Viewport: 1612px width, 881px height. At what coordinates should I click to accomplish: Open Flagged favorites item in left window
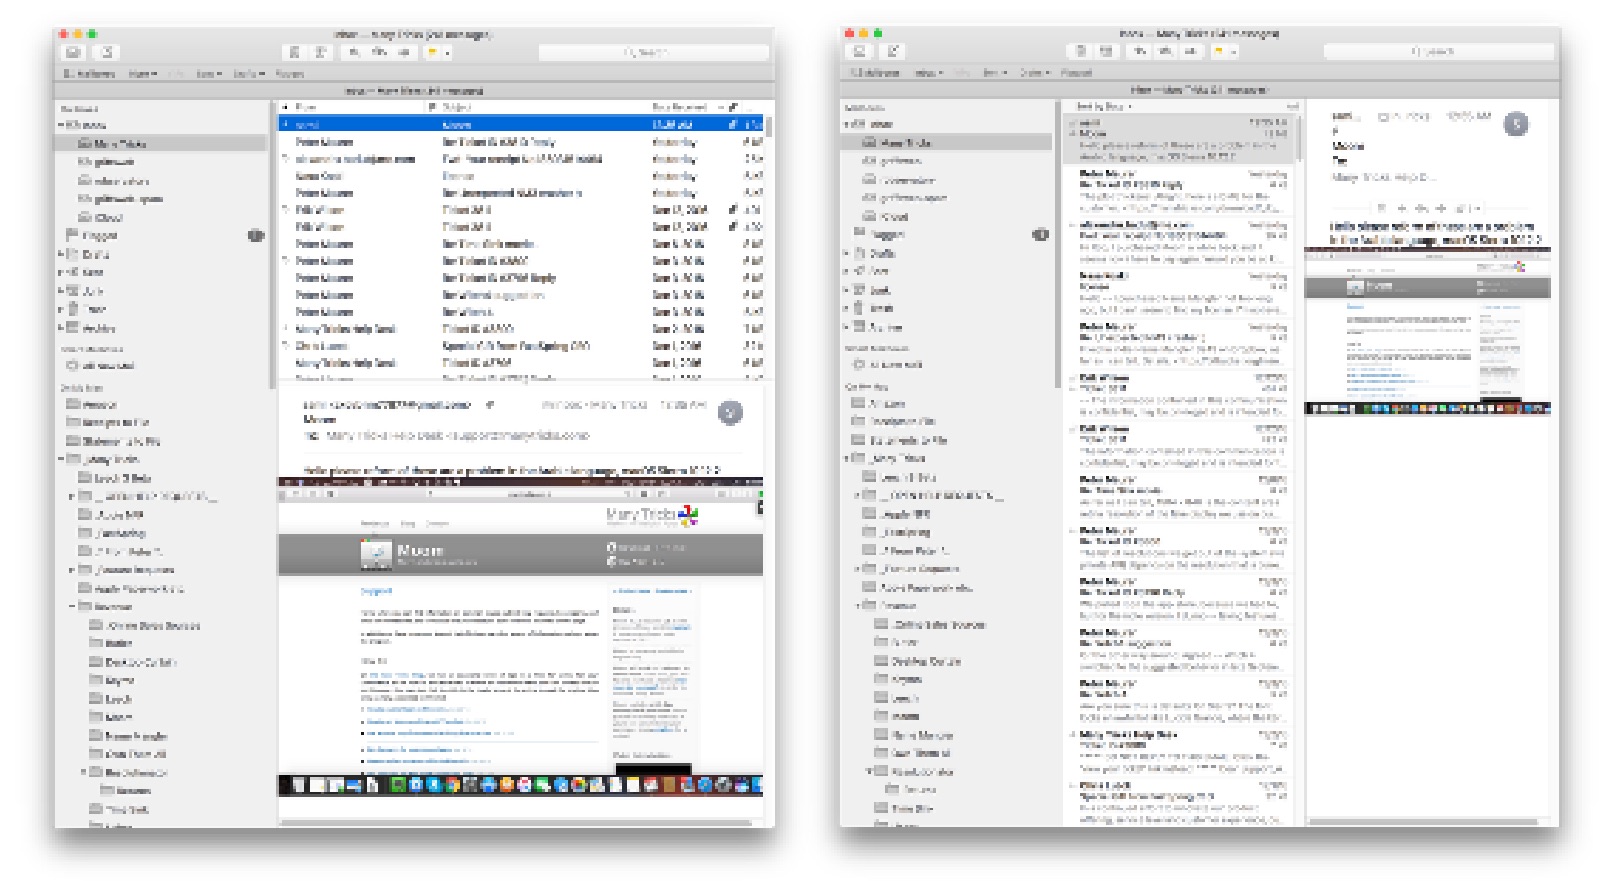pos(289,74)
